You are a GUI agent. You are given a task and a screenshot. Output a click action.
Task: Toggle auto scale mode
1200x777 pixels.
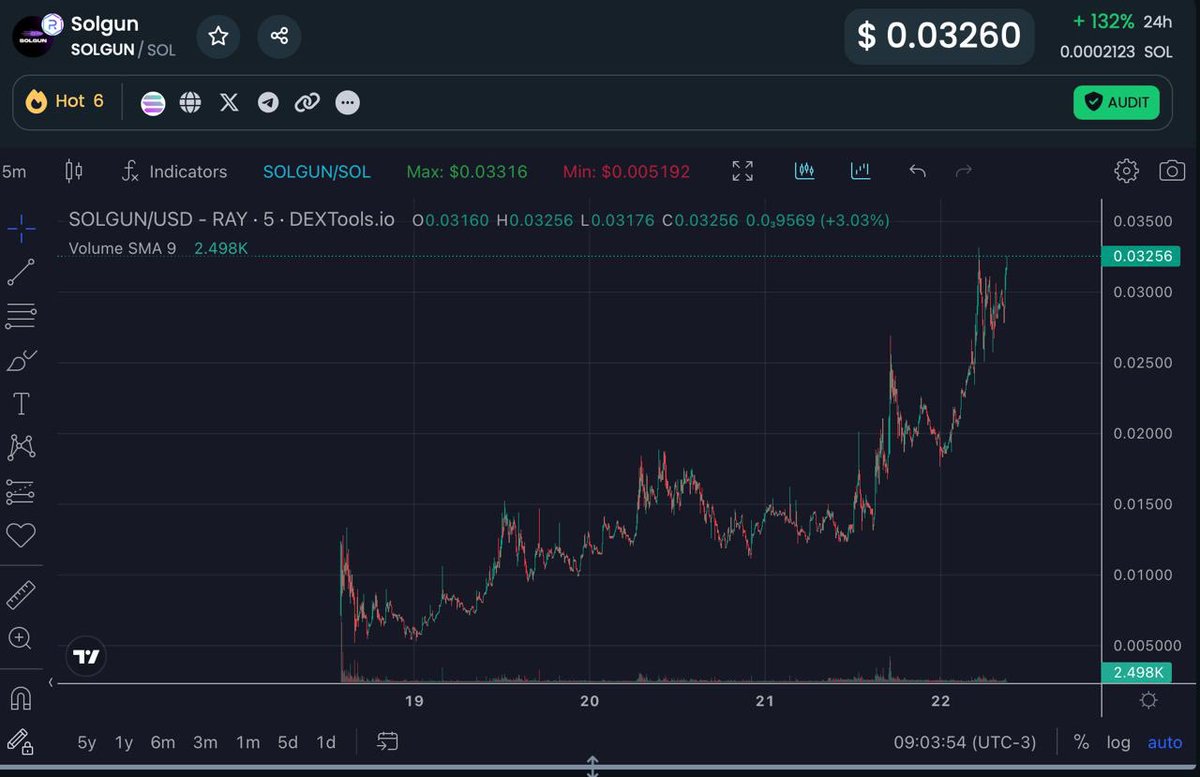click(x=1164, y=743)
